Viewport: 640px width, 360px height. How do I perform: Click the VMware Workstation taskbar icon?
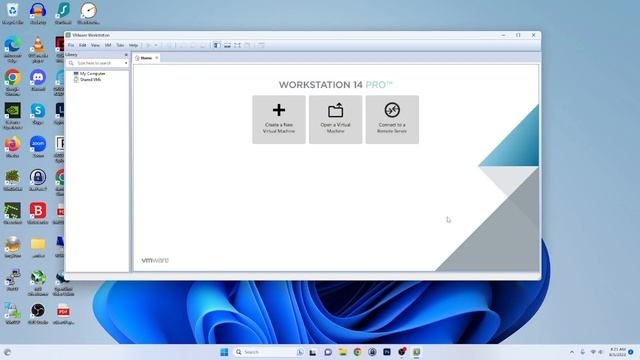pos(416,352)
